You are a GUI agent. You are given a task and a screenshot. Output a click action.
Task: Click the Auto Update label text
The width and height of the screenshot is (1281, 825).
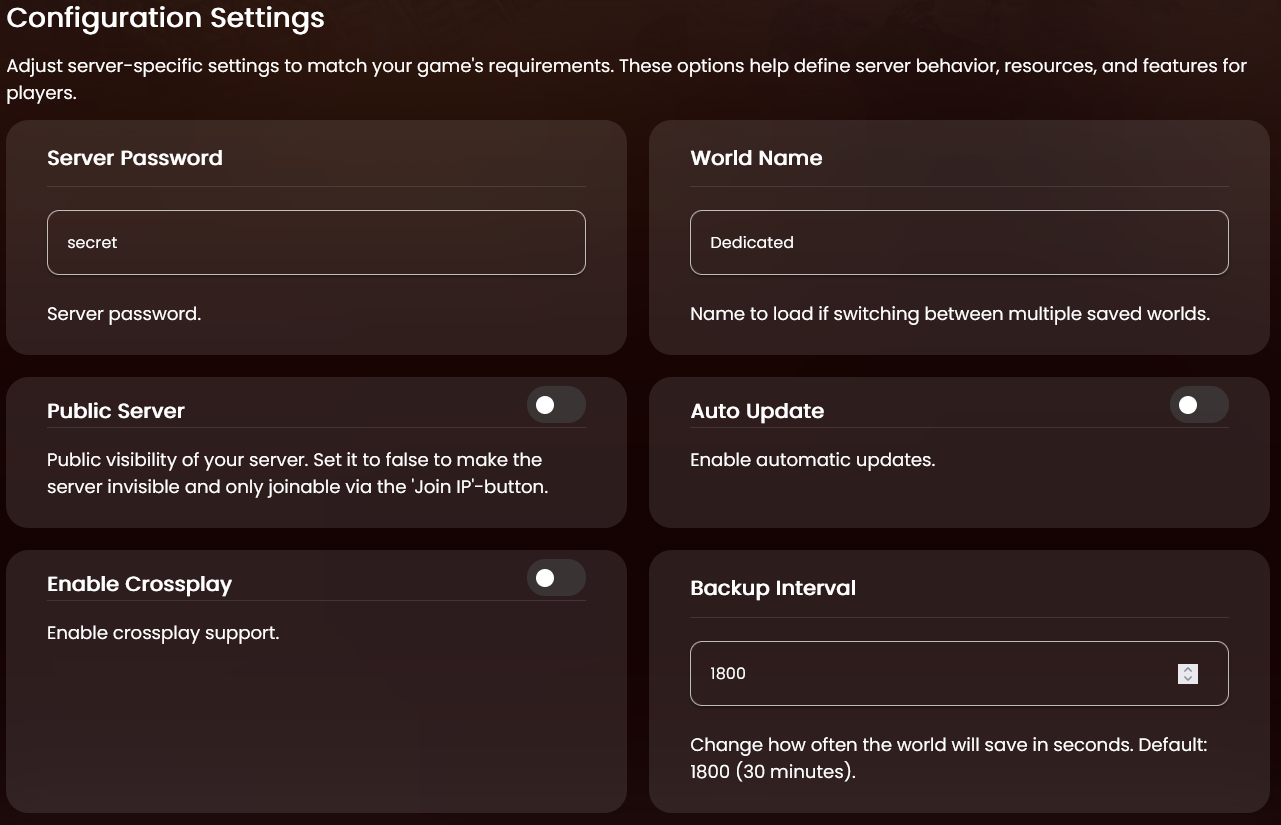pyautogui.click(x=757, y=411)
